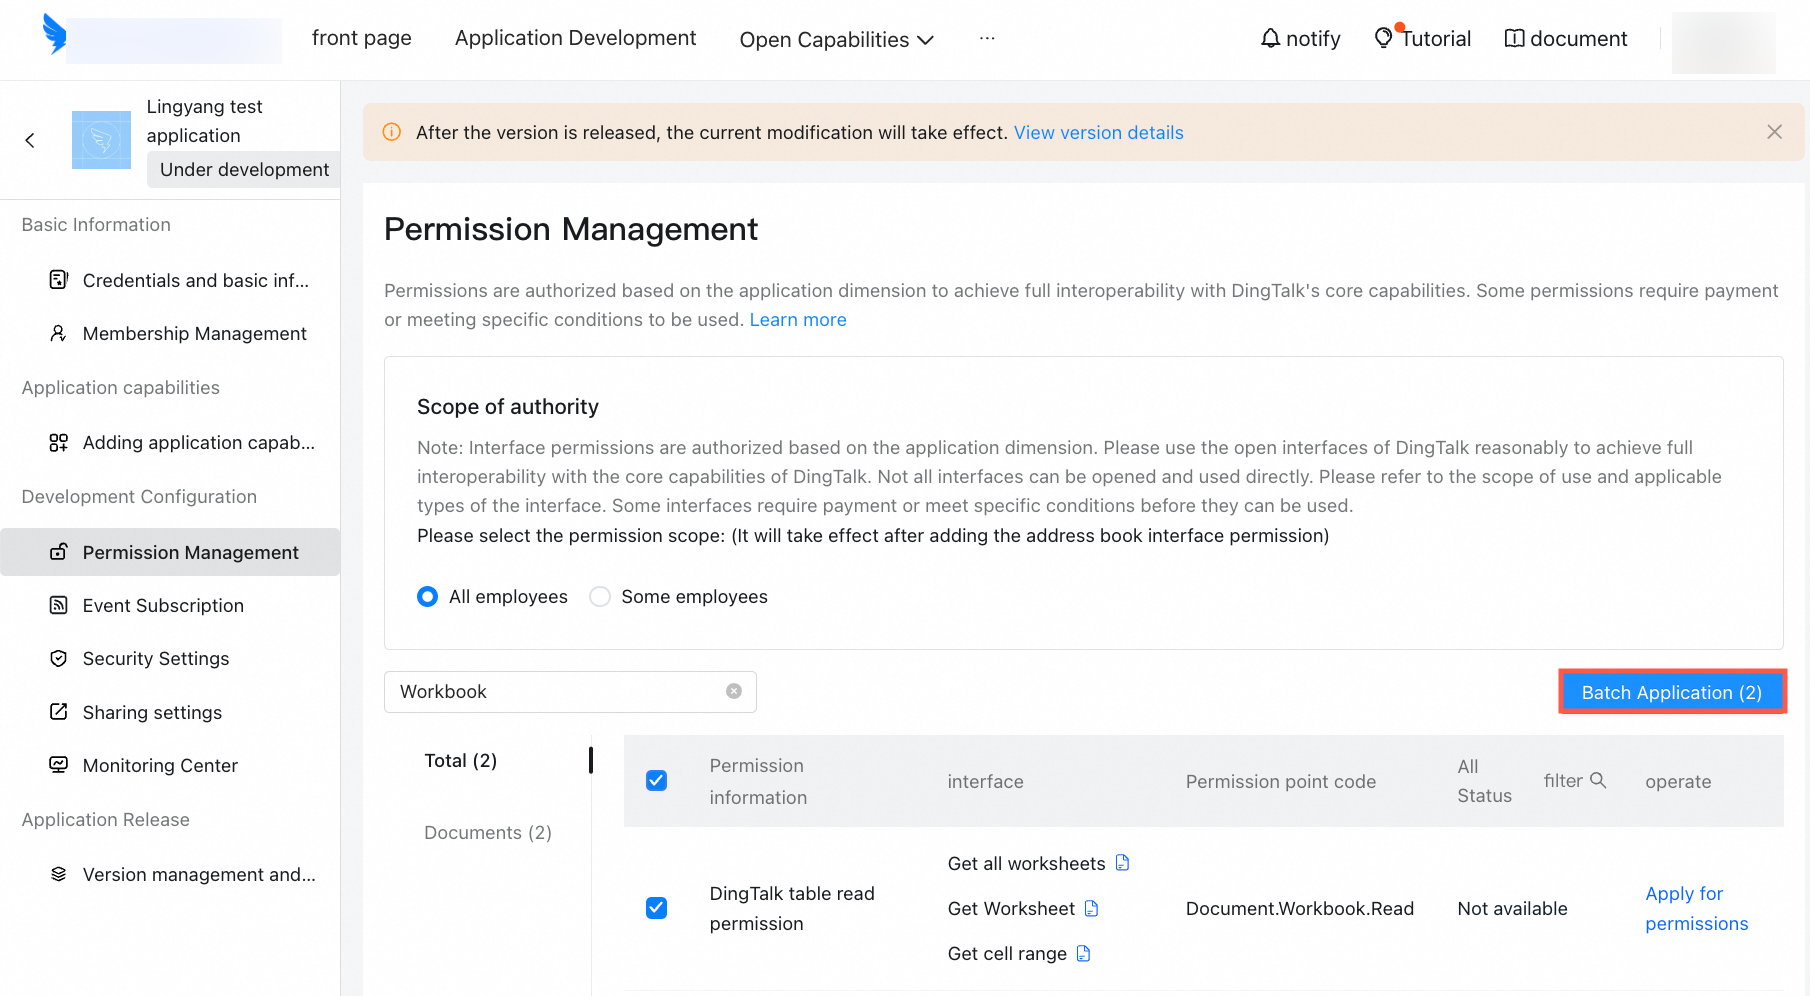The width and height of the screenshot is (1810, 996).
Task: Open the document book icon
Action: (1515, 38)
